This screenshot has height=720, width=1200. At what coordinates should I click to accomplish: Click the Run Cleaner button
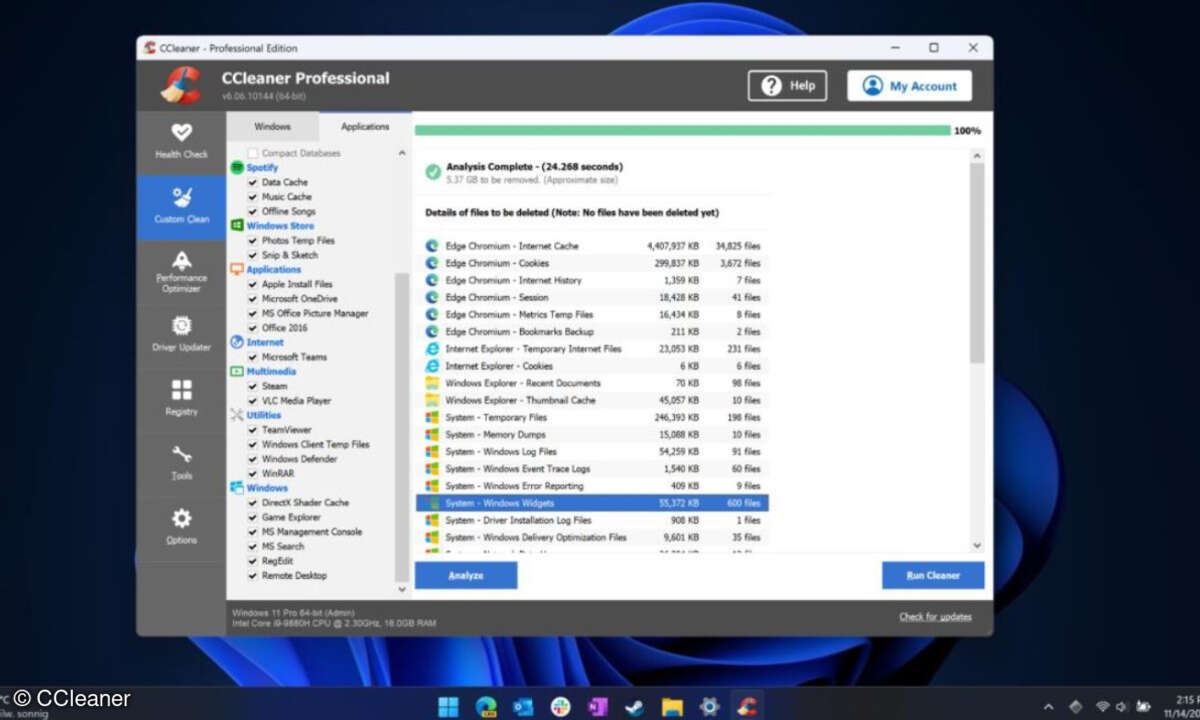[933, 576]
